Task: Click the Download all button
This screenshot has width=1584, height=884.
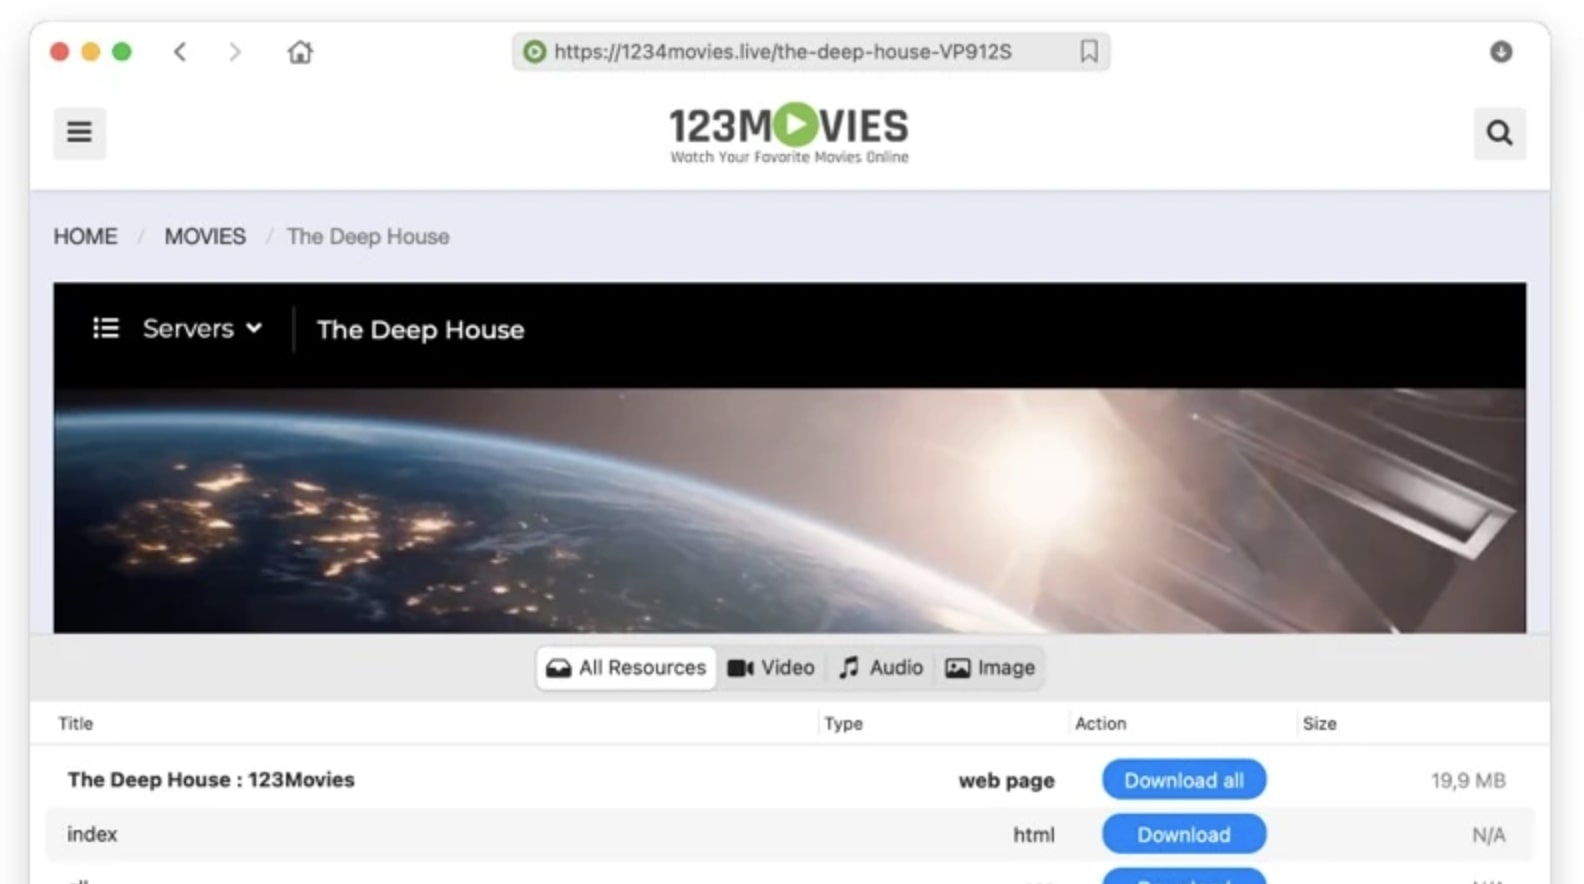Action: [x=1184, y=780]
